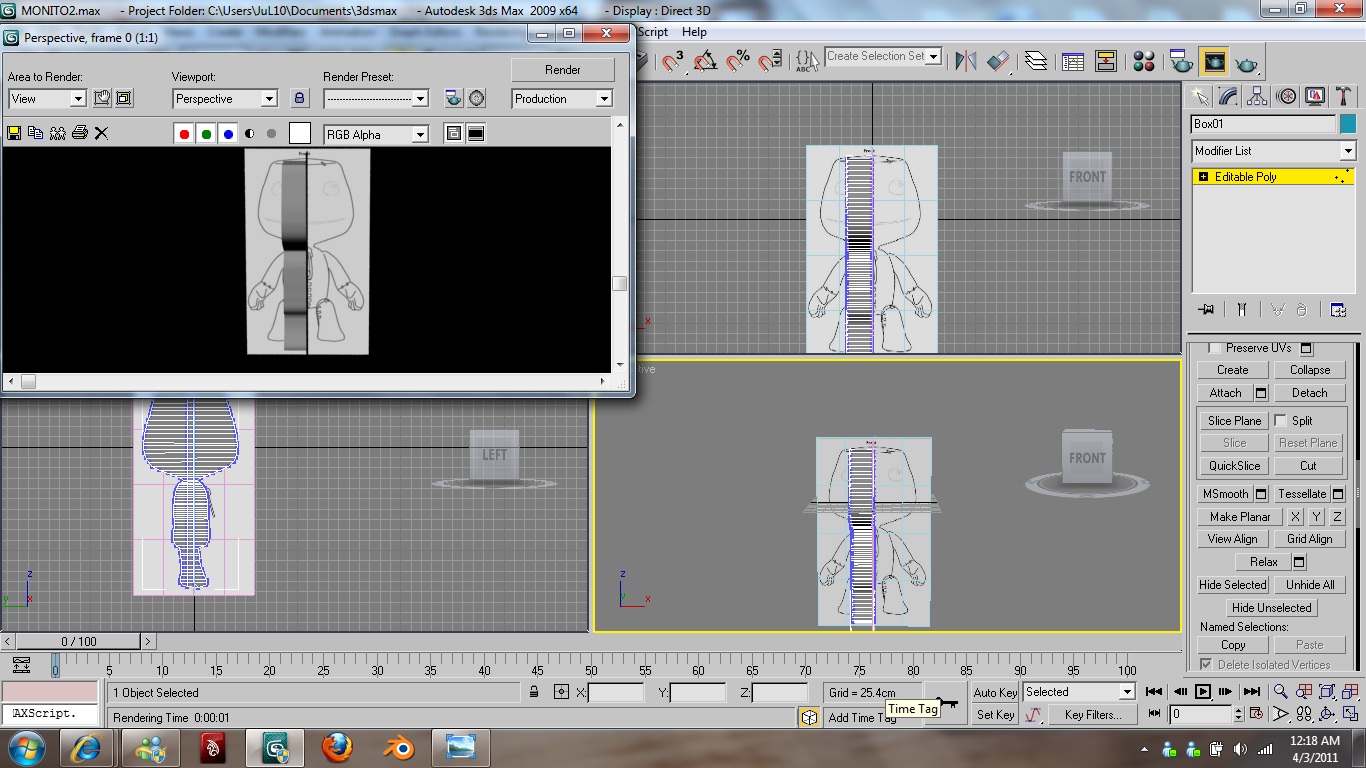1366x768 pixels.
Task: Open the RGB Alpha channel dropdown
Action: (x=376, y=134)
